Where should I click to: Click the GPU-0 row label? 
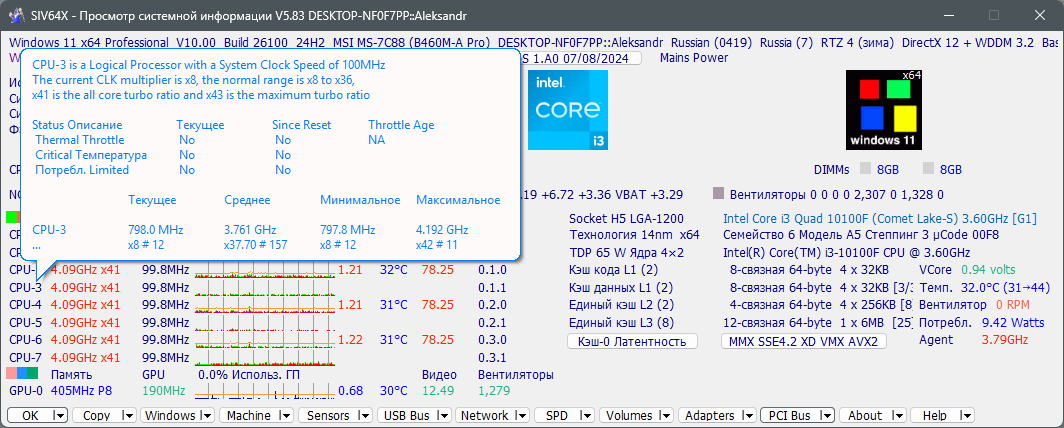26,391
